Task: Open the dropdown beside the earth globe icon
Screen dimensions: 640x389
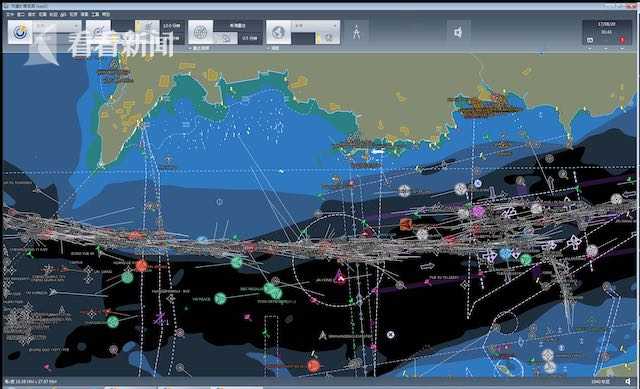Action: pos(316,26)
